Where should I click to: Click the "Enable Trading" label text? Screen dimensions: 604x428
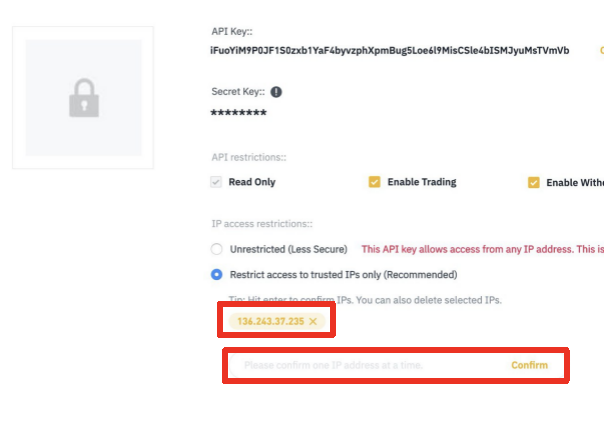tap(421, 182)
